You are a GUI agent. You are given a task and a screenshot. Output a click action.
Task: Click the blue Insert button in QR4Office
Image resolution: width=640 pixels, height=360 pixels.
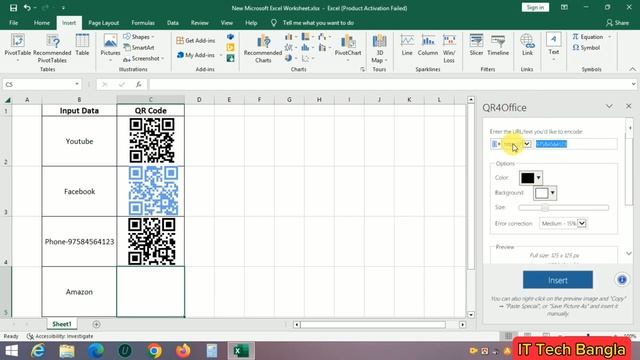pos(558,280)
